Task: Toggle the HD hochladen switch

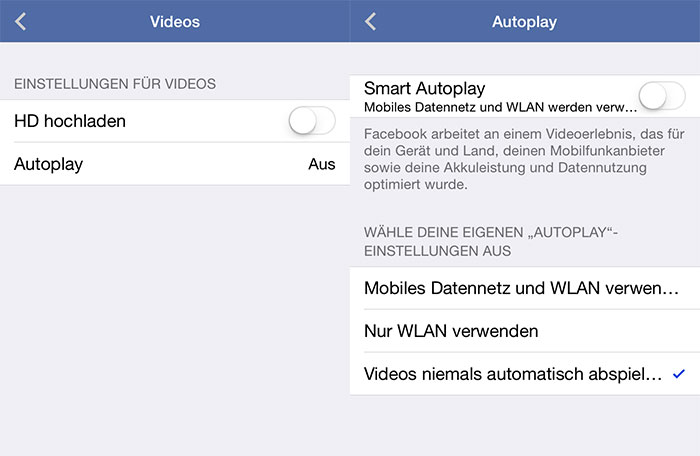Action: (312, 121)
